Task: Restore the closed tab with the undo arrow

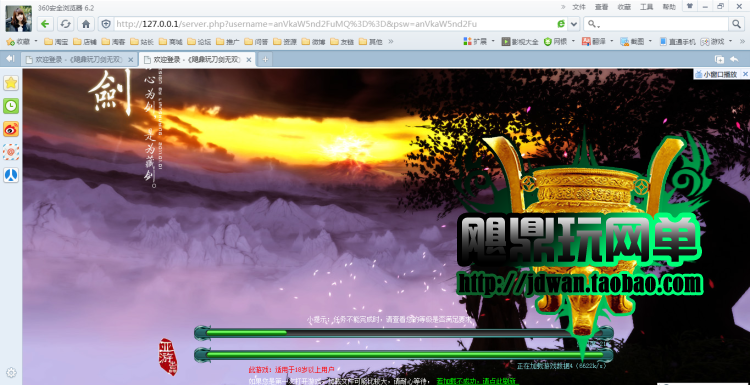Action: tap(734, 59)
